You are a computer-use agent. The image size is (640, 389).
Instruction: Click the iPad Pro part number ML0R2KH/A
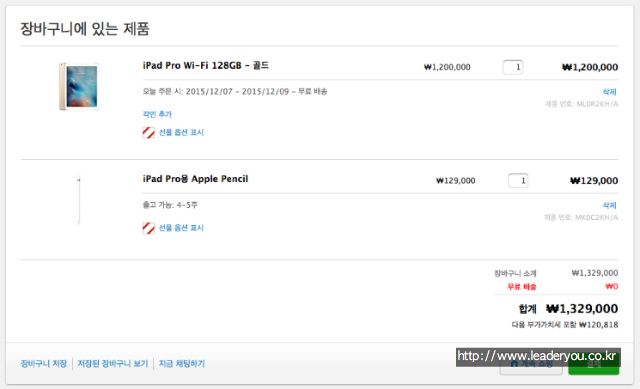pos(597,104)
